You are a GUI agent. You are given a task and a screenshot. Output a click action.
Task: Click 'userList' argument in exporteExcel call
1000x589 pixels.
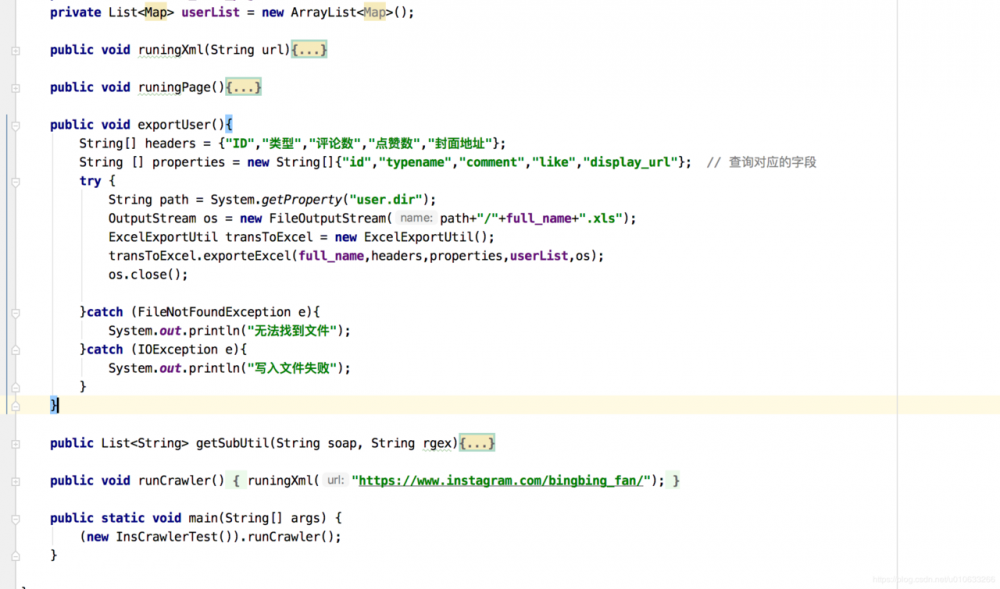click(539, 256)
